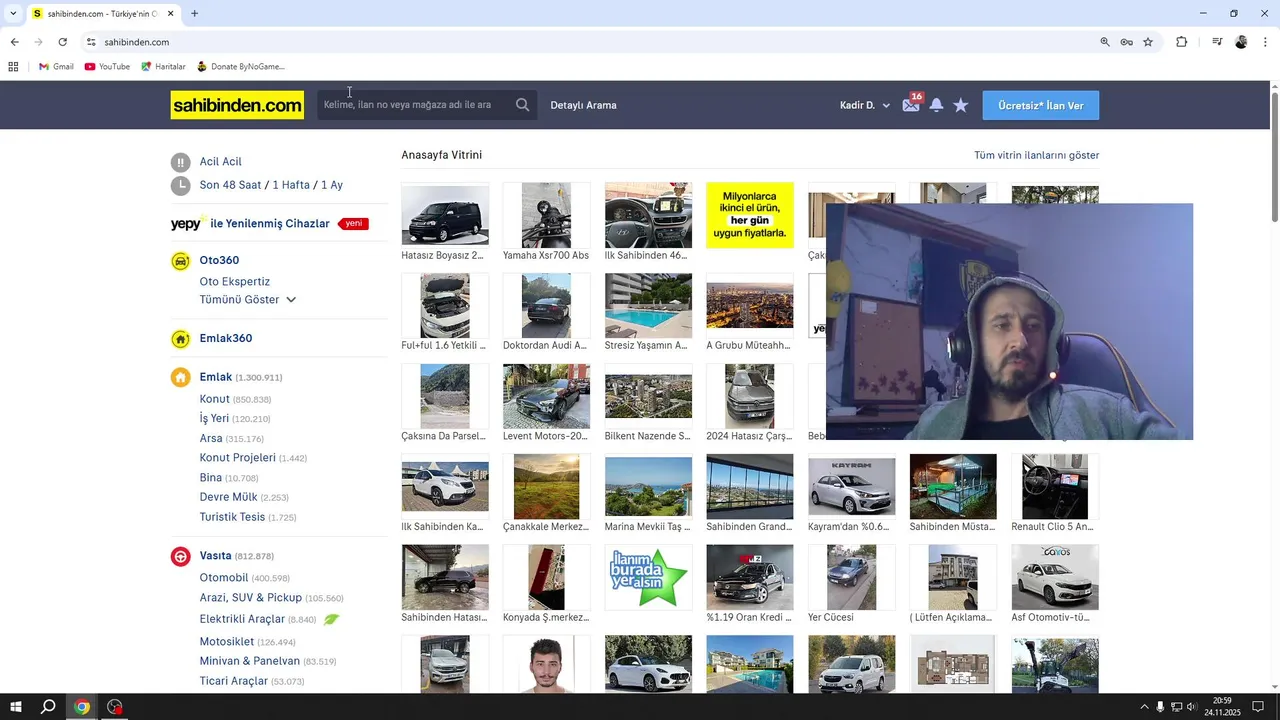Open Windows Start menu

(14, 707)
